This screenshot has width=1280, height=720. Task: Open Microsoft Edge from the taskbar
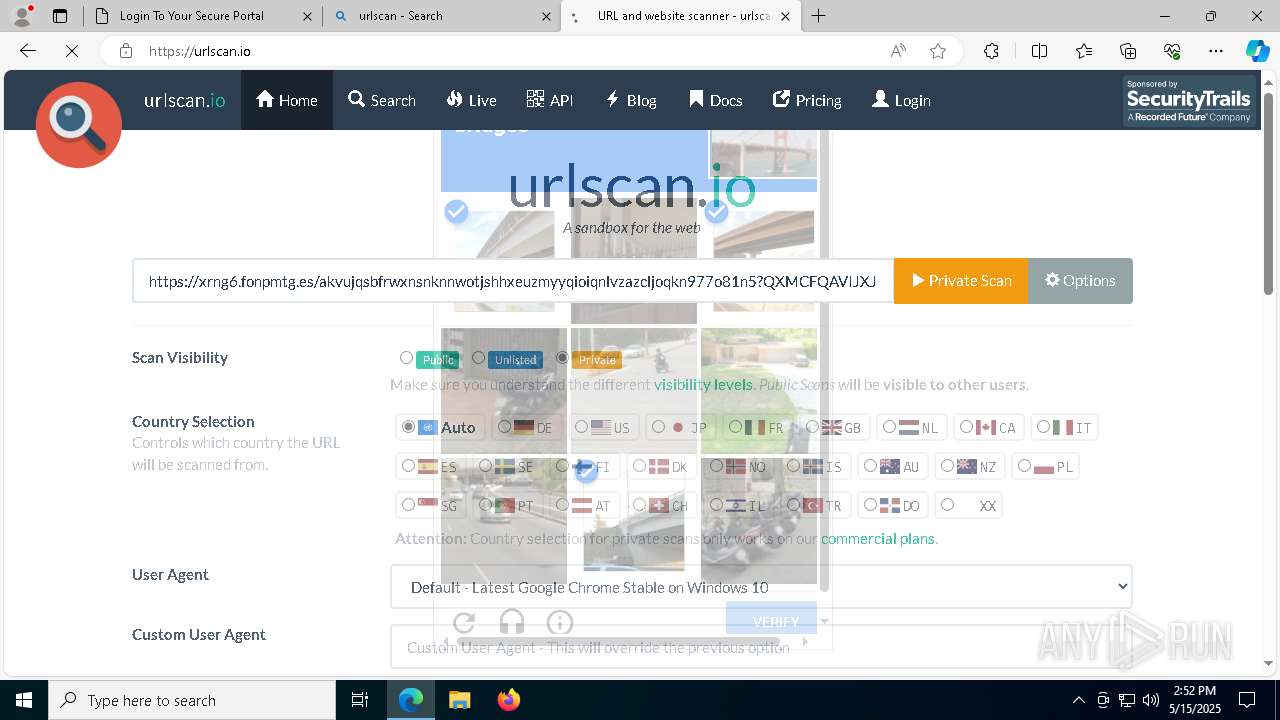click(x=411, y=700)
